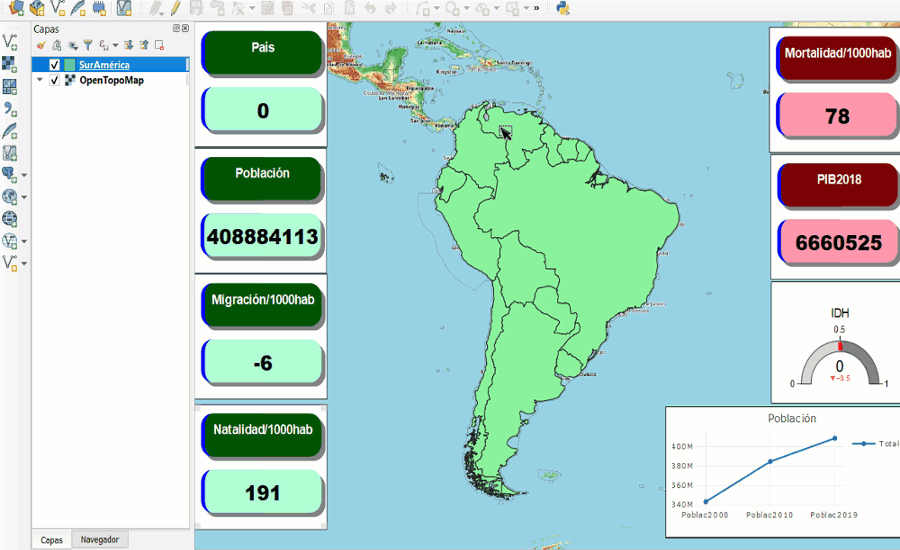Open the Python console icon
The image size is (900, 550).
(563, 8)
